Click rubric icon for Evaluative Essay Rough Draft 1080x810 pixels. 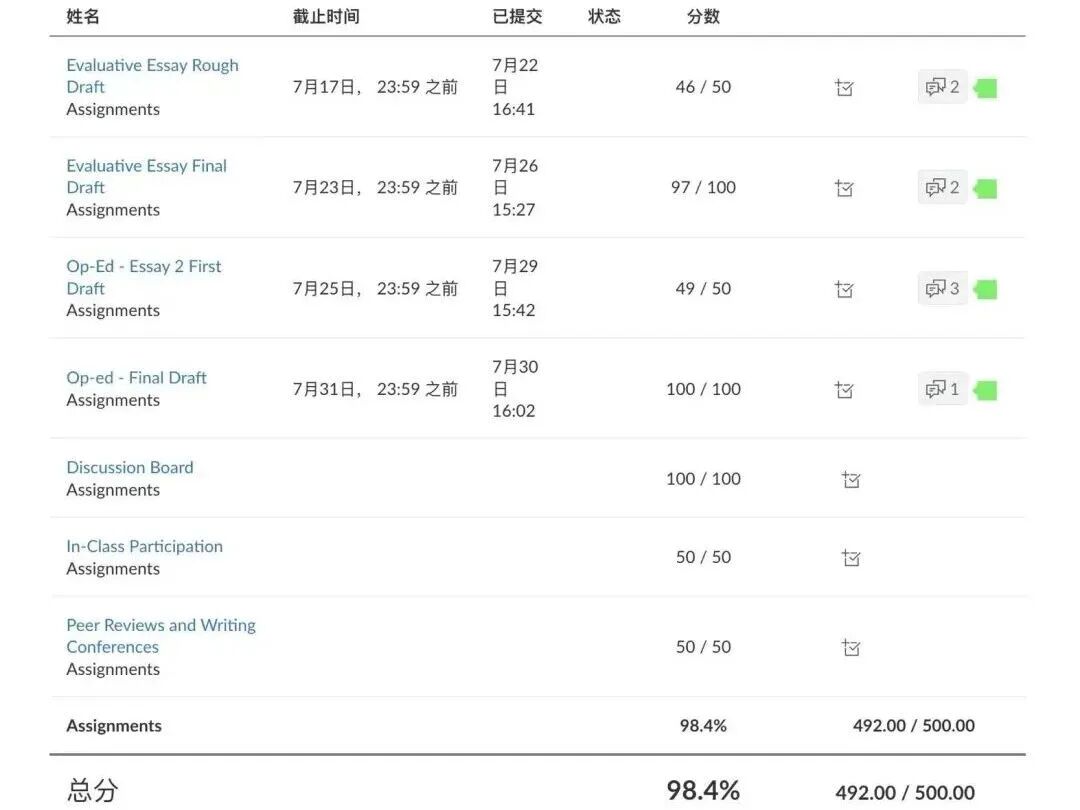click(x=844, y=88)
